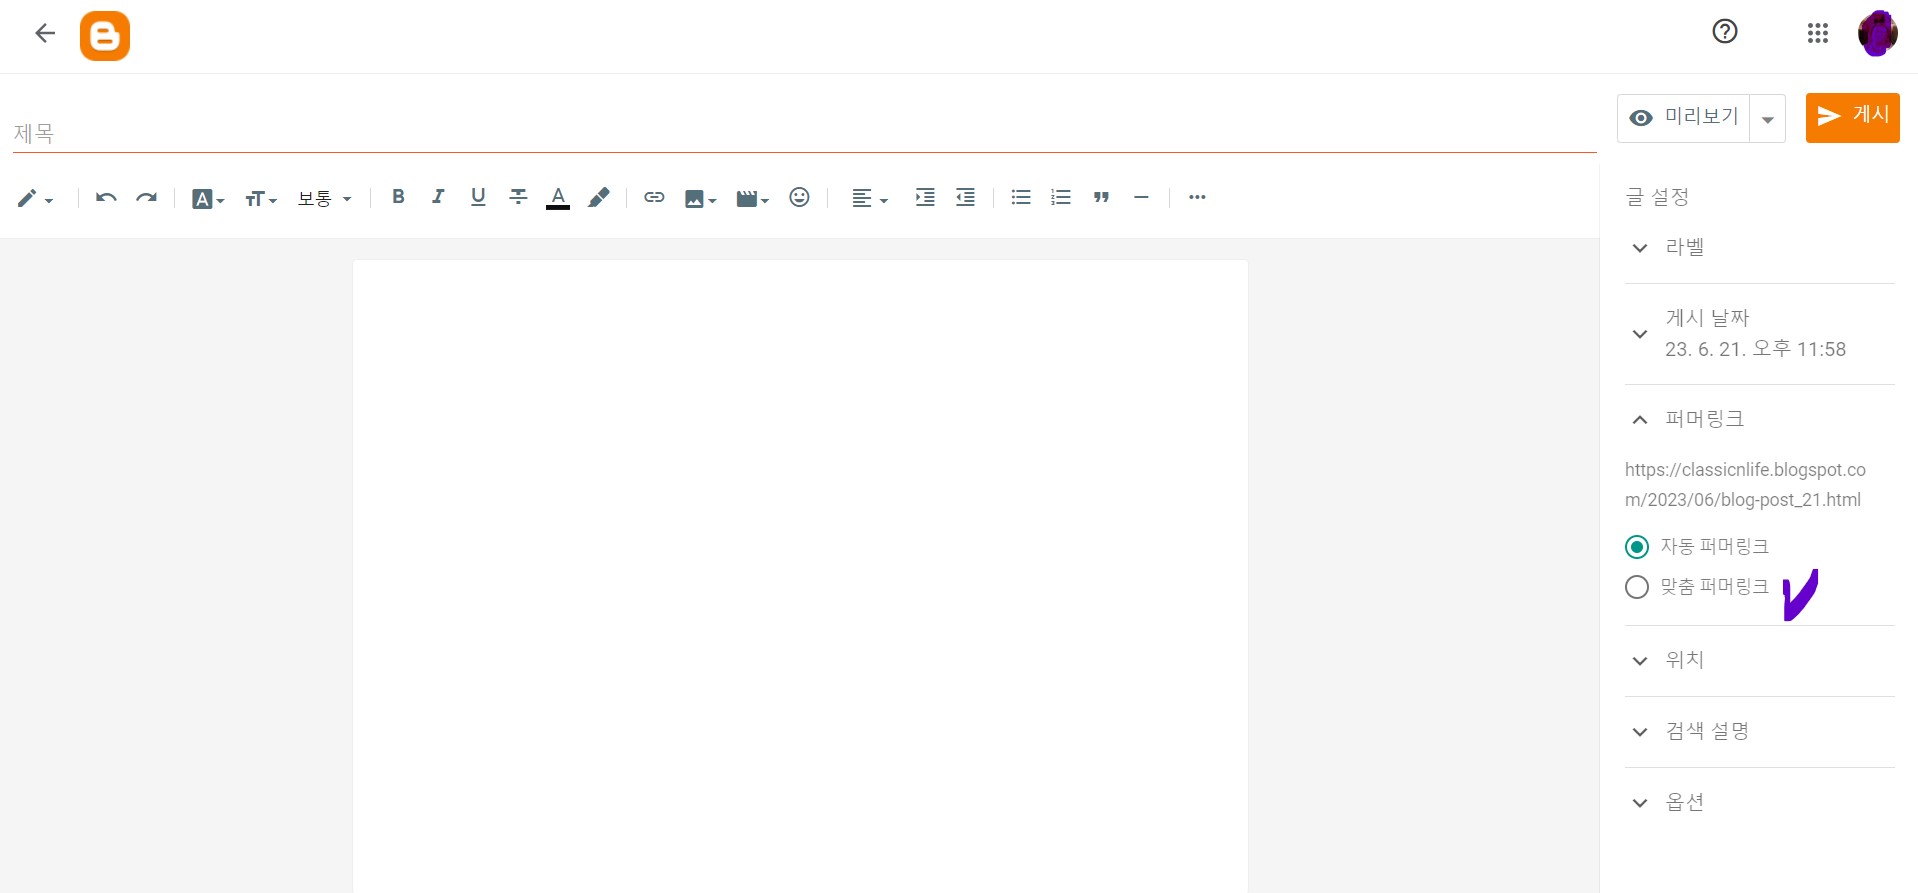Focus the 제목 title field
1918x893 pixels.
click(804, 133)
